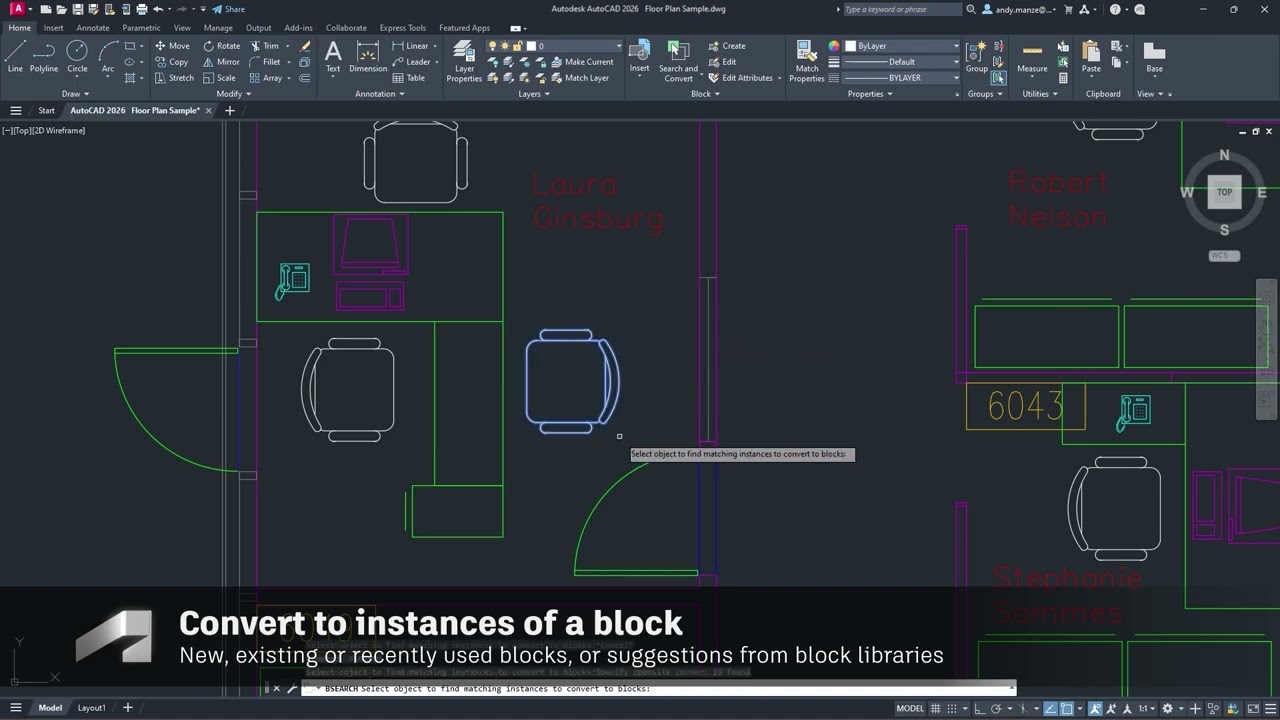This screenshot has height=720, width=1280.
Task: Switch to the Insert ribbon tab
Action: (x=53, y=28)
